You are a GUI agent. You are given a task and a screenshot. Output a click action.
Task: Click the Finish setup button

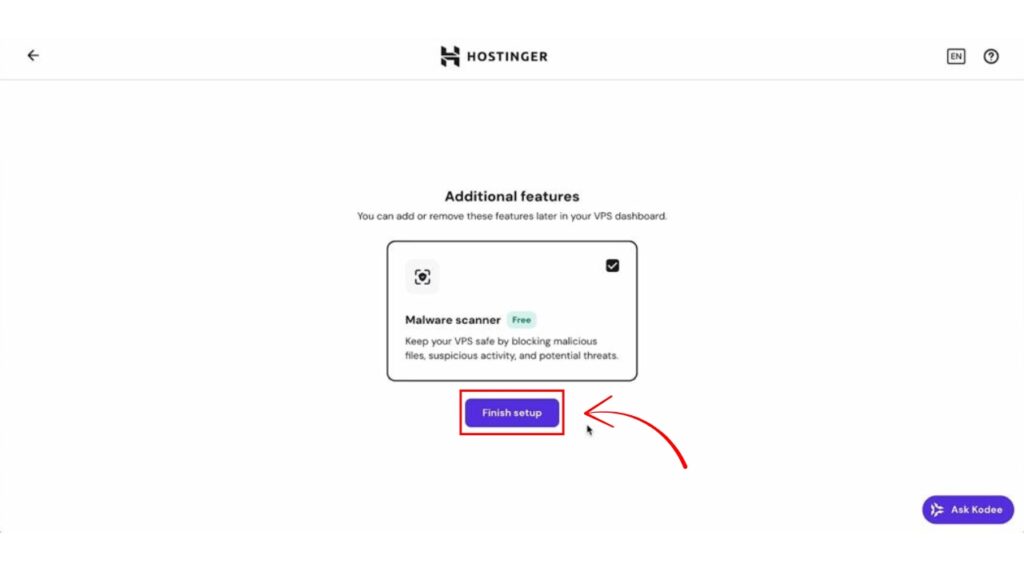[512, 413]
